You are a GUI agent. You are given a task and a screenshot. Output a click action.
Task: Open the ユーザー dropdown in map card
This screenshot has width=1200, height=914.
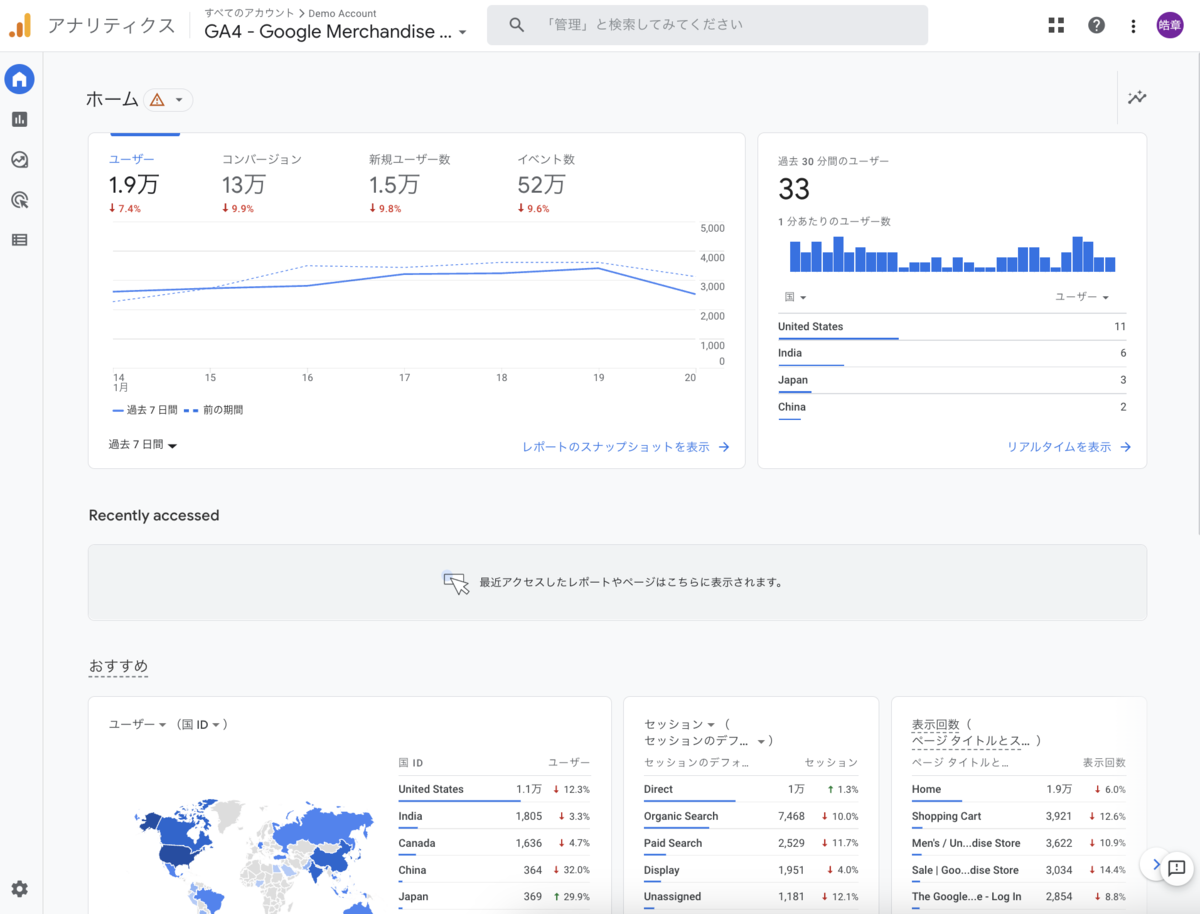[137, 724]
